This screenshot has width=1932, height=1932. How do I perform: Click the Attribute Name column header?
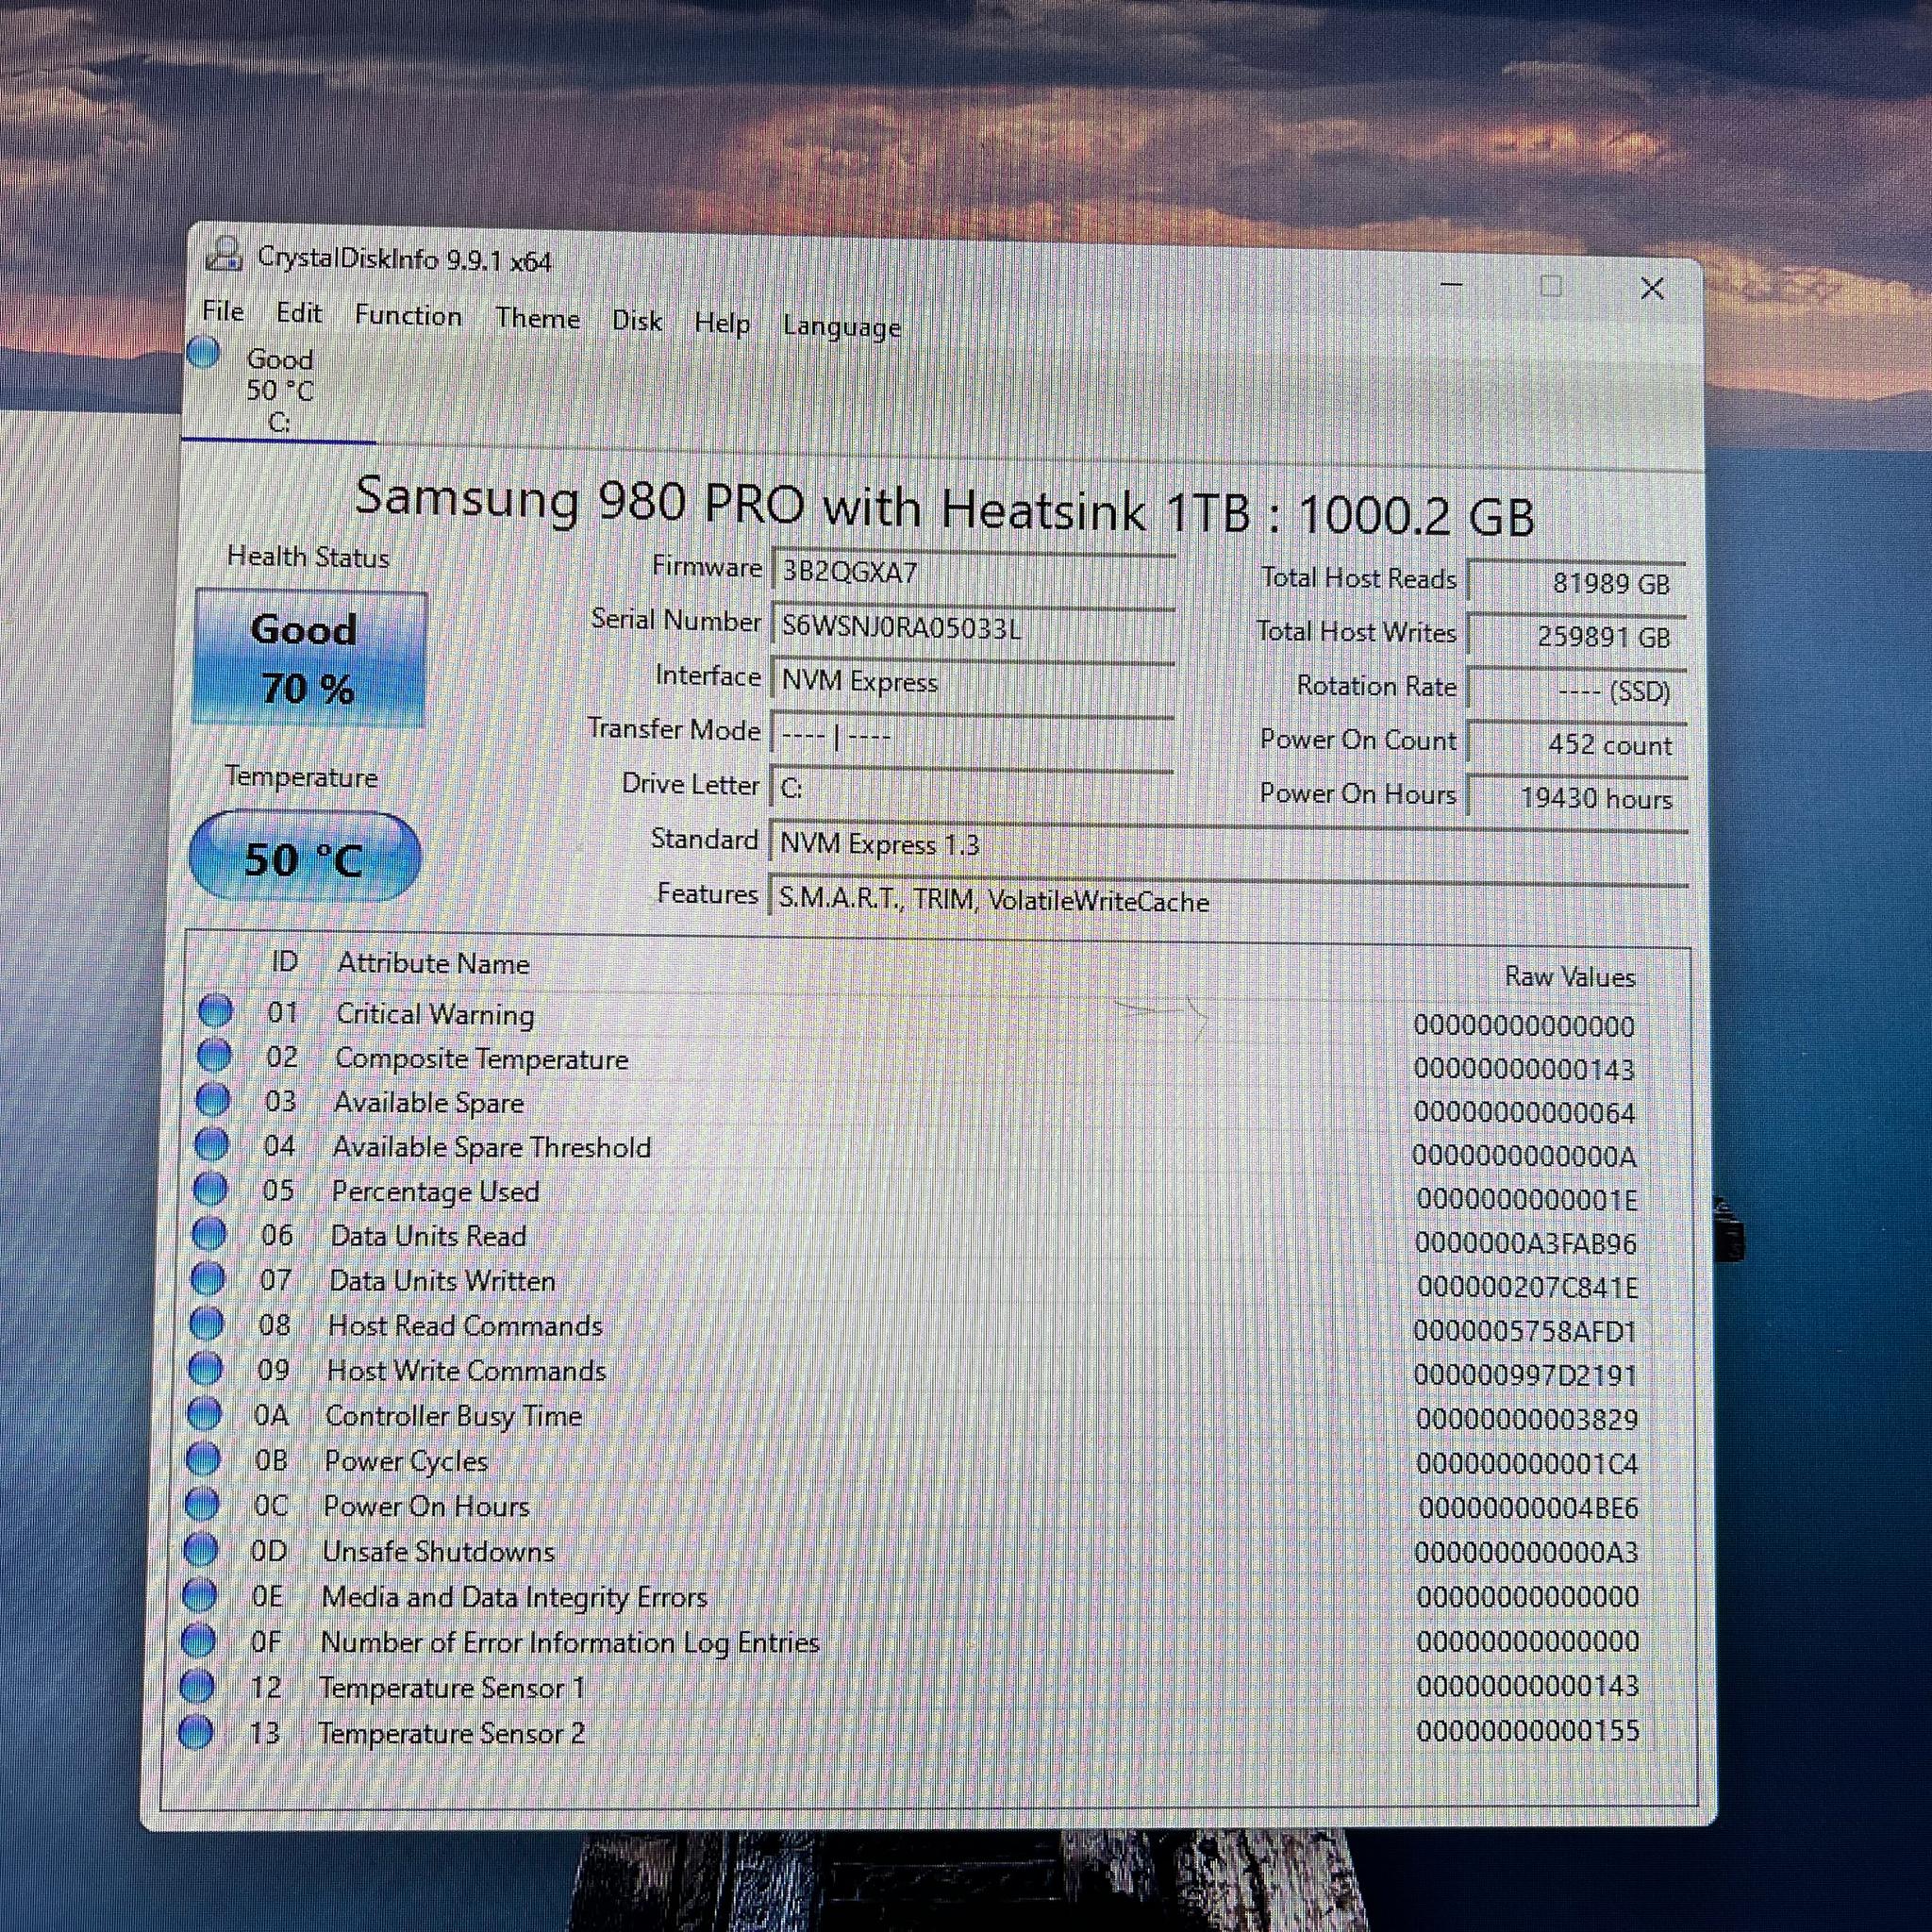tap(433, 963)
